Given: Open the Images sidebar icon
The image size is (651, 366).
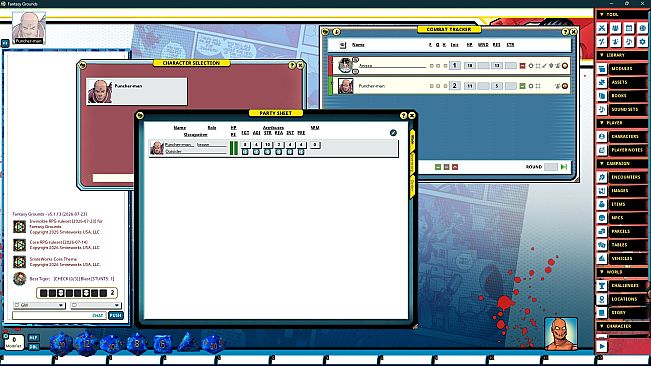Looking at the screenshot, I should [x=602, y=191].
